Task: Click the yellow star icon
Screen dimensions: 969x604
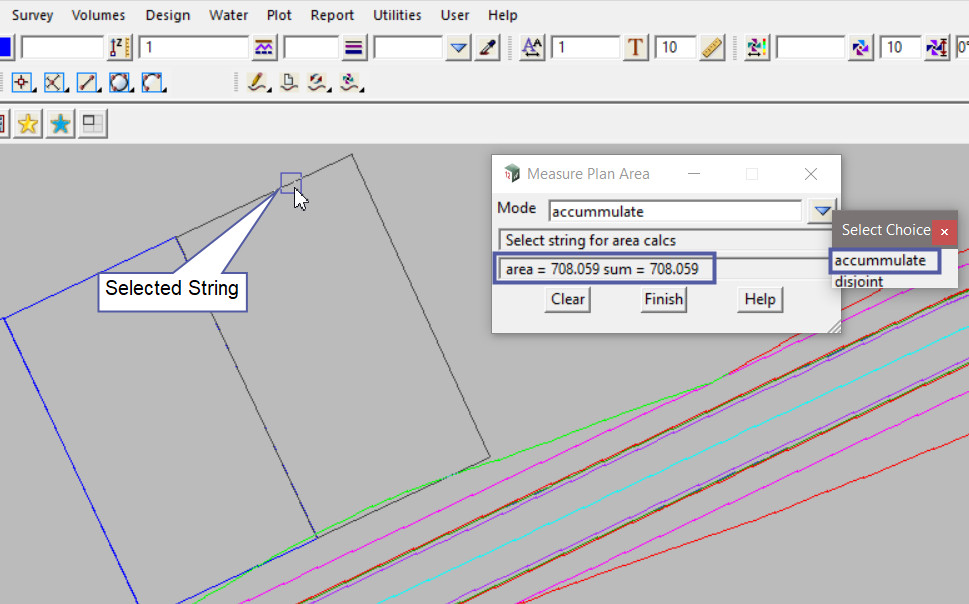Action: pyautogui.click(x=28, y=124)
